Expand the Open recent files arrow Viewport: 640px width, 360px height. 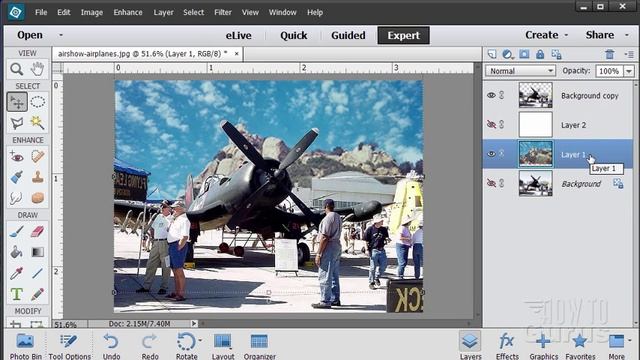(x=61, y=35)
